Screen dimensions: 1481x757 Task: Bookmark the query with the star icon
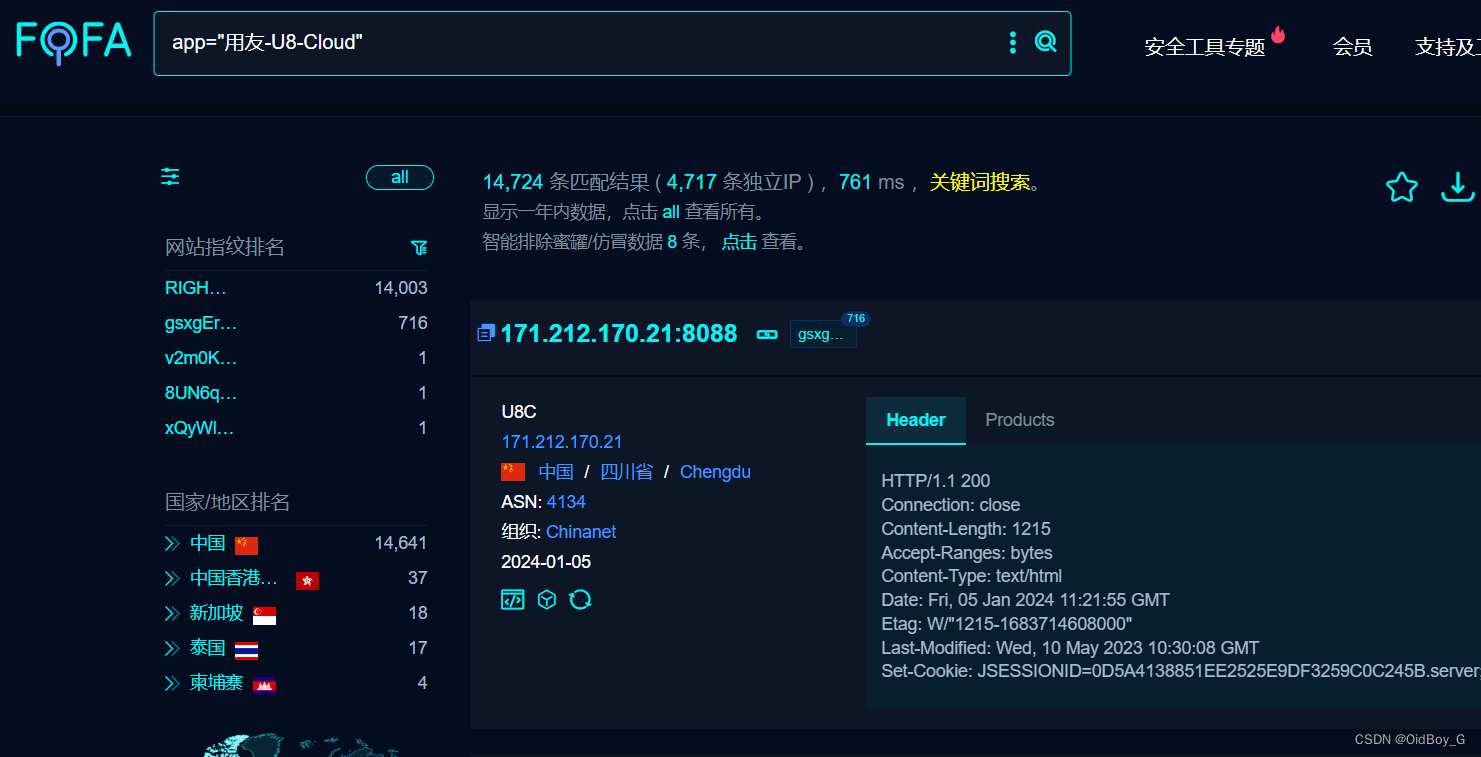coord(1402,187)
